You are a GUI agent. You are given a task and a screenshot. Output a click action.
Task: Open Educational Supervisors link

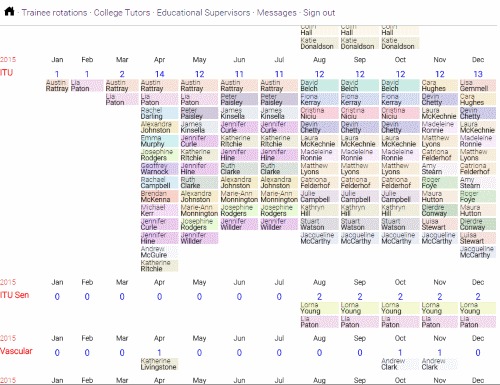(203, 13)
